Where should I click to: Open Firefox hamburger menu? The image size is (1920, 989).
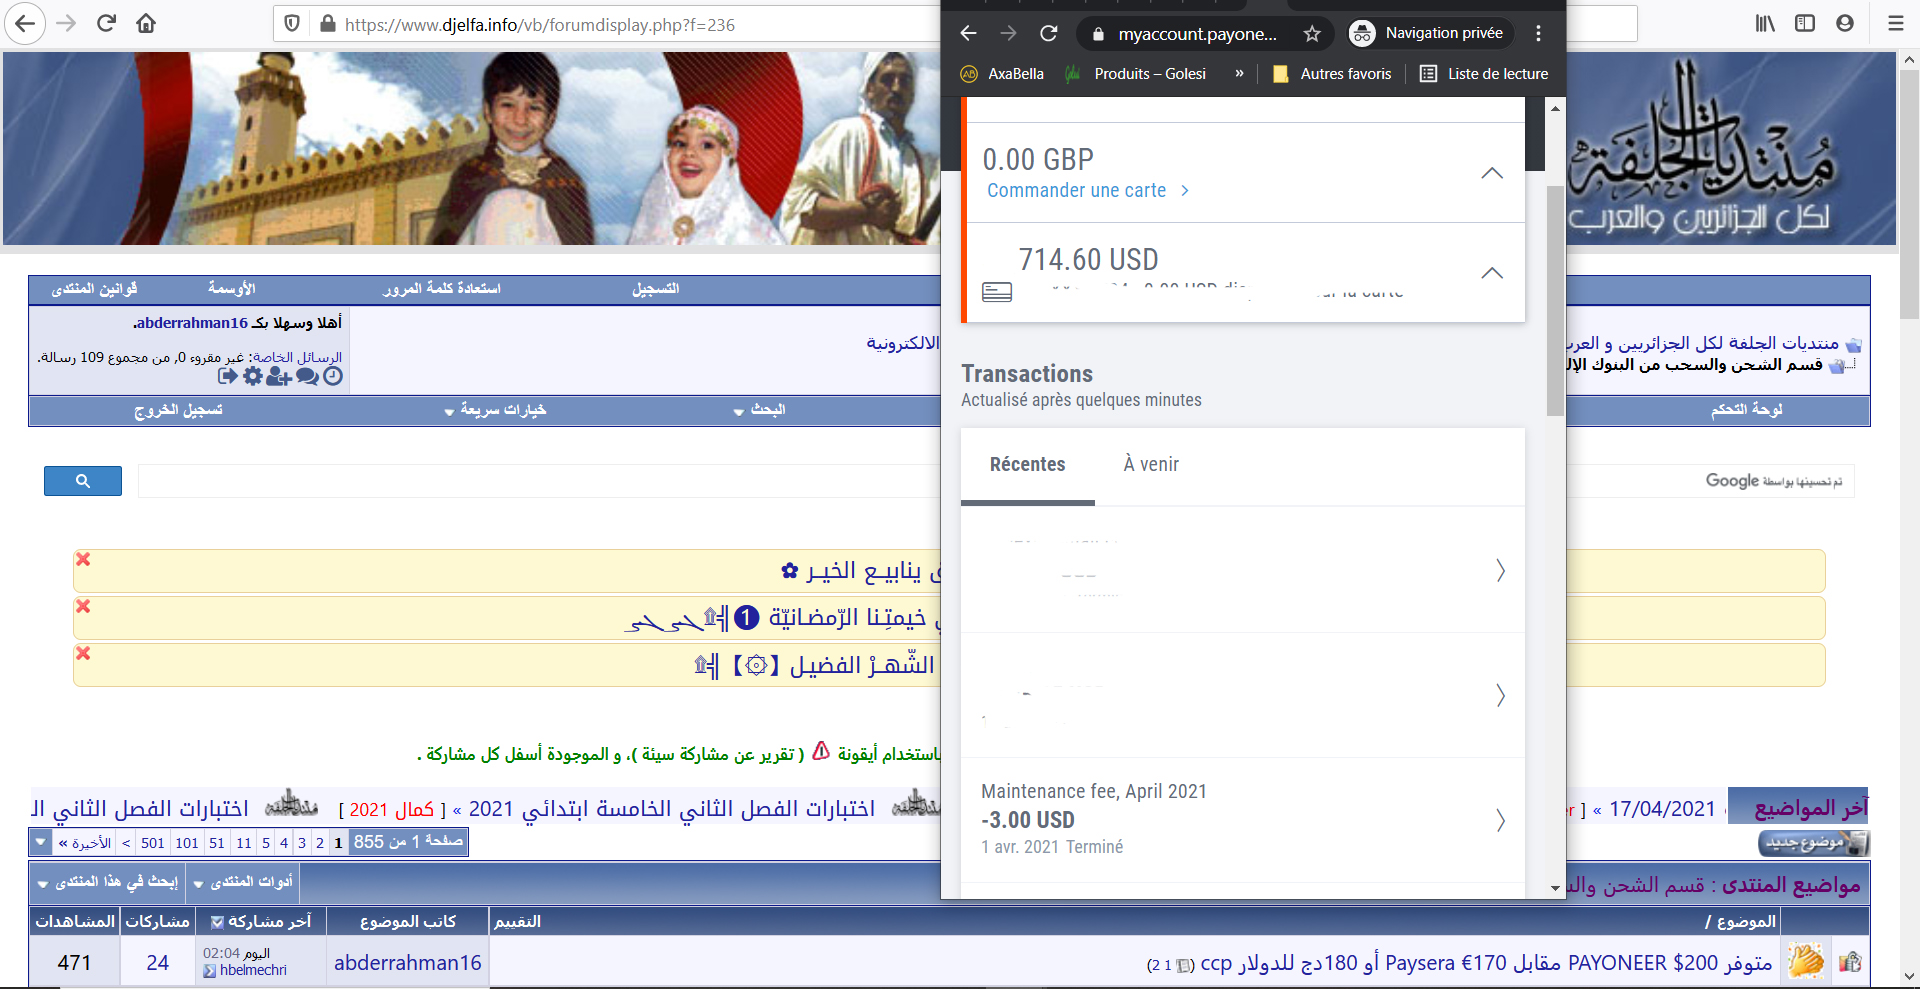[x=1895, y=23]
